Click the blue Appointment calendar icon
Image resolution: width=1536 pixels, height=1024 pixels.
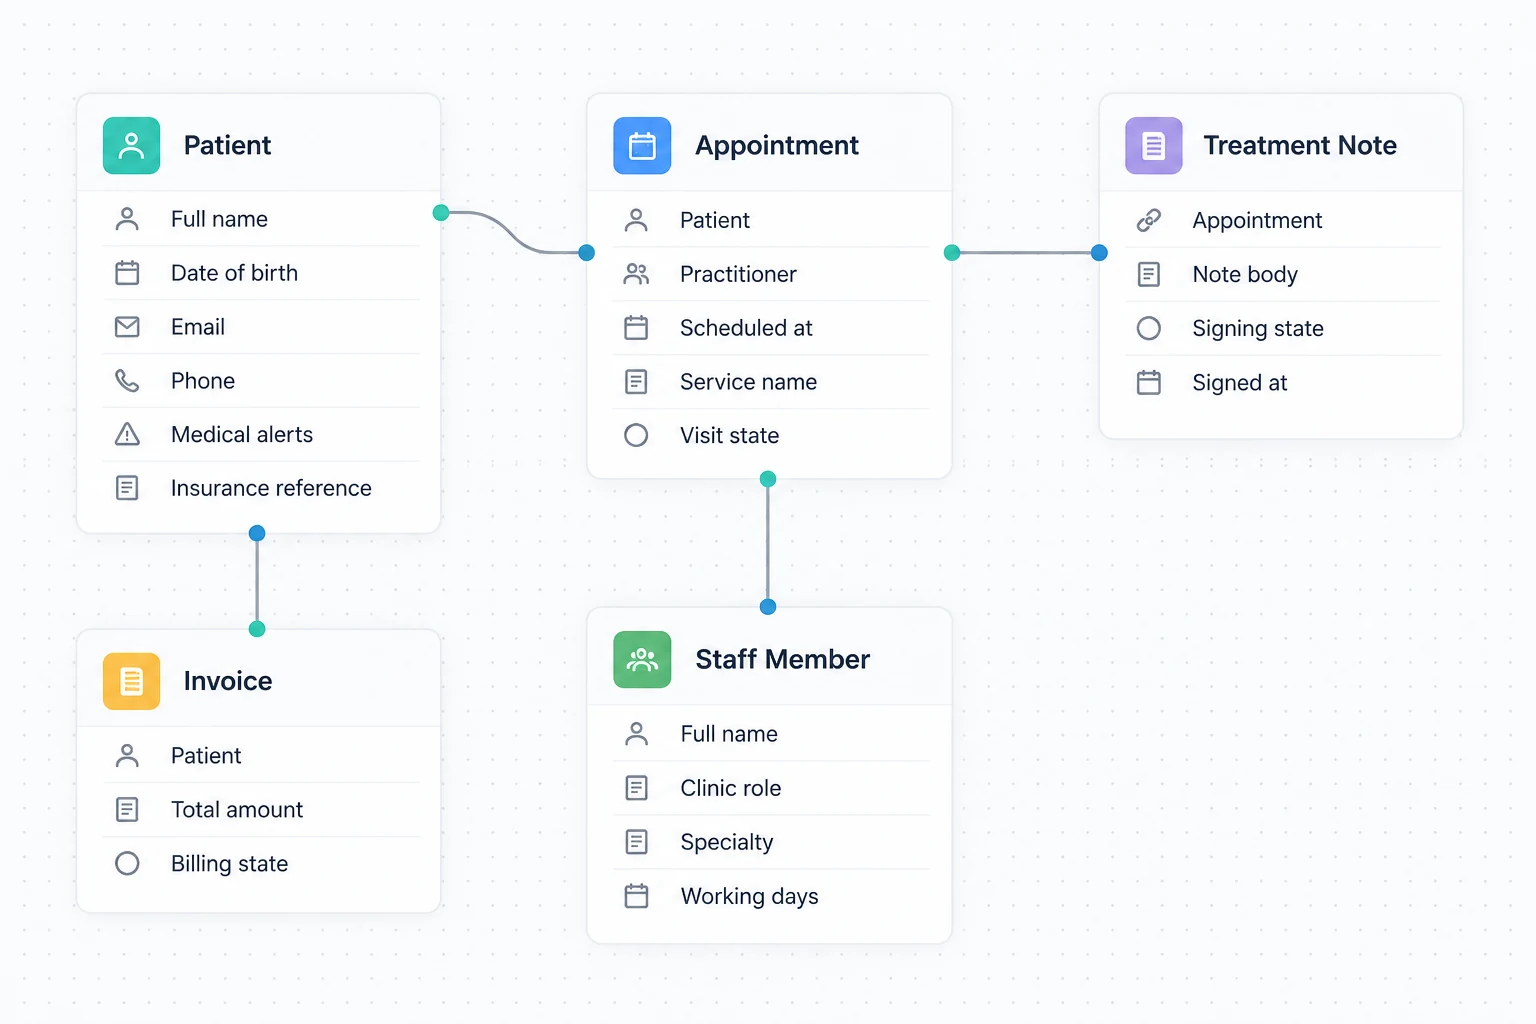coord(642,146)
